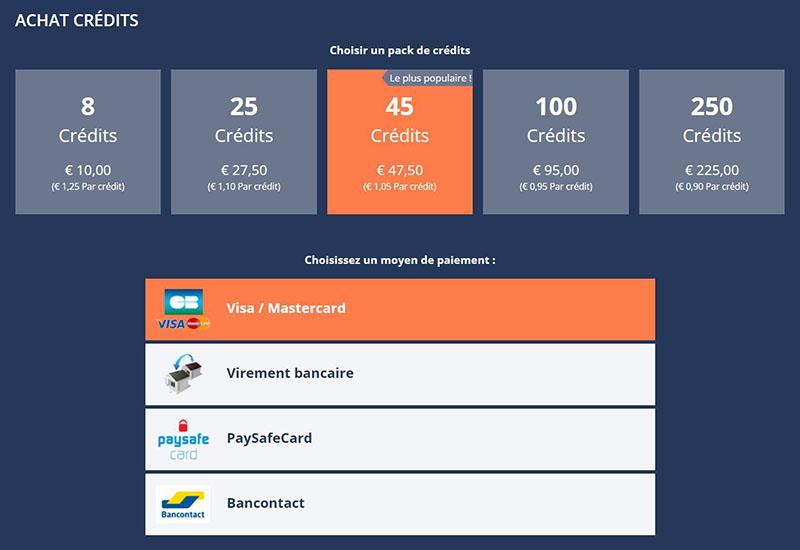Screen dimensions: 800x550
Task: Click the €10,00 price on first pack
Action: [88, 170]
